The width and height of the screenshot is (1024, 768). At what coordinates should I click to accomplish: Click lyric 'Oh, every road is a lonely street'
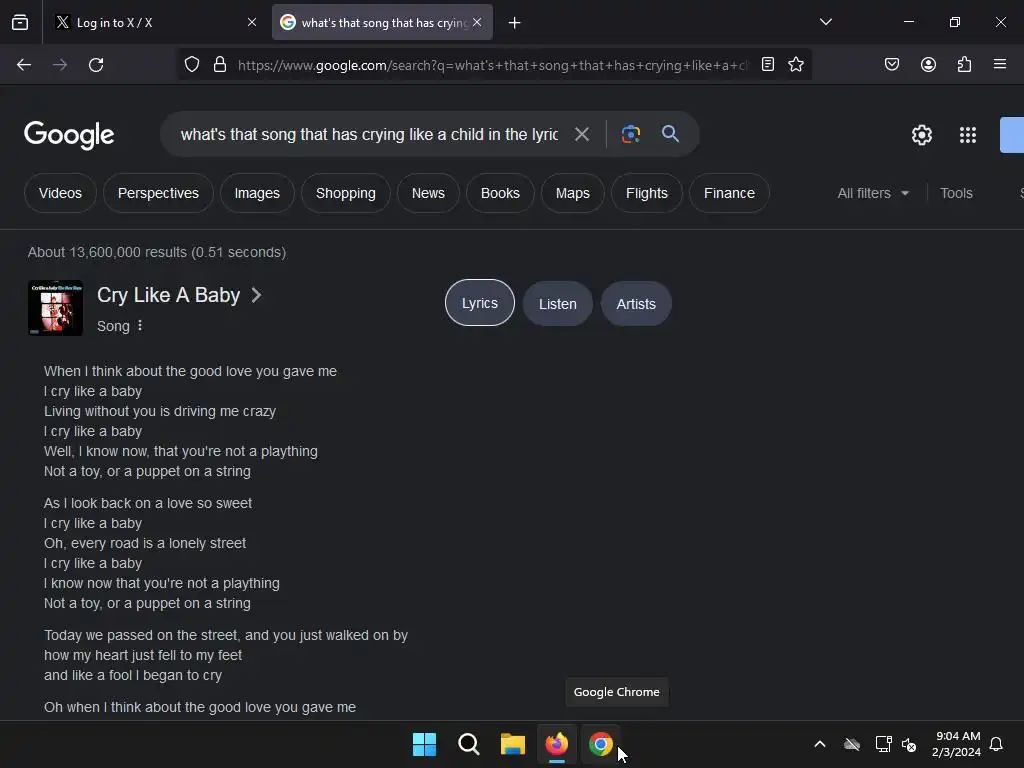pos(145,543)
